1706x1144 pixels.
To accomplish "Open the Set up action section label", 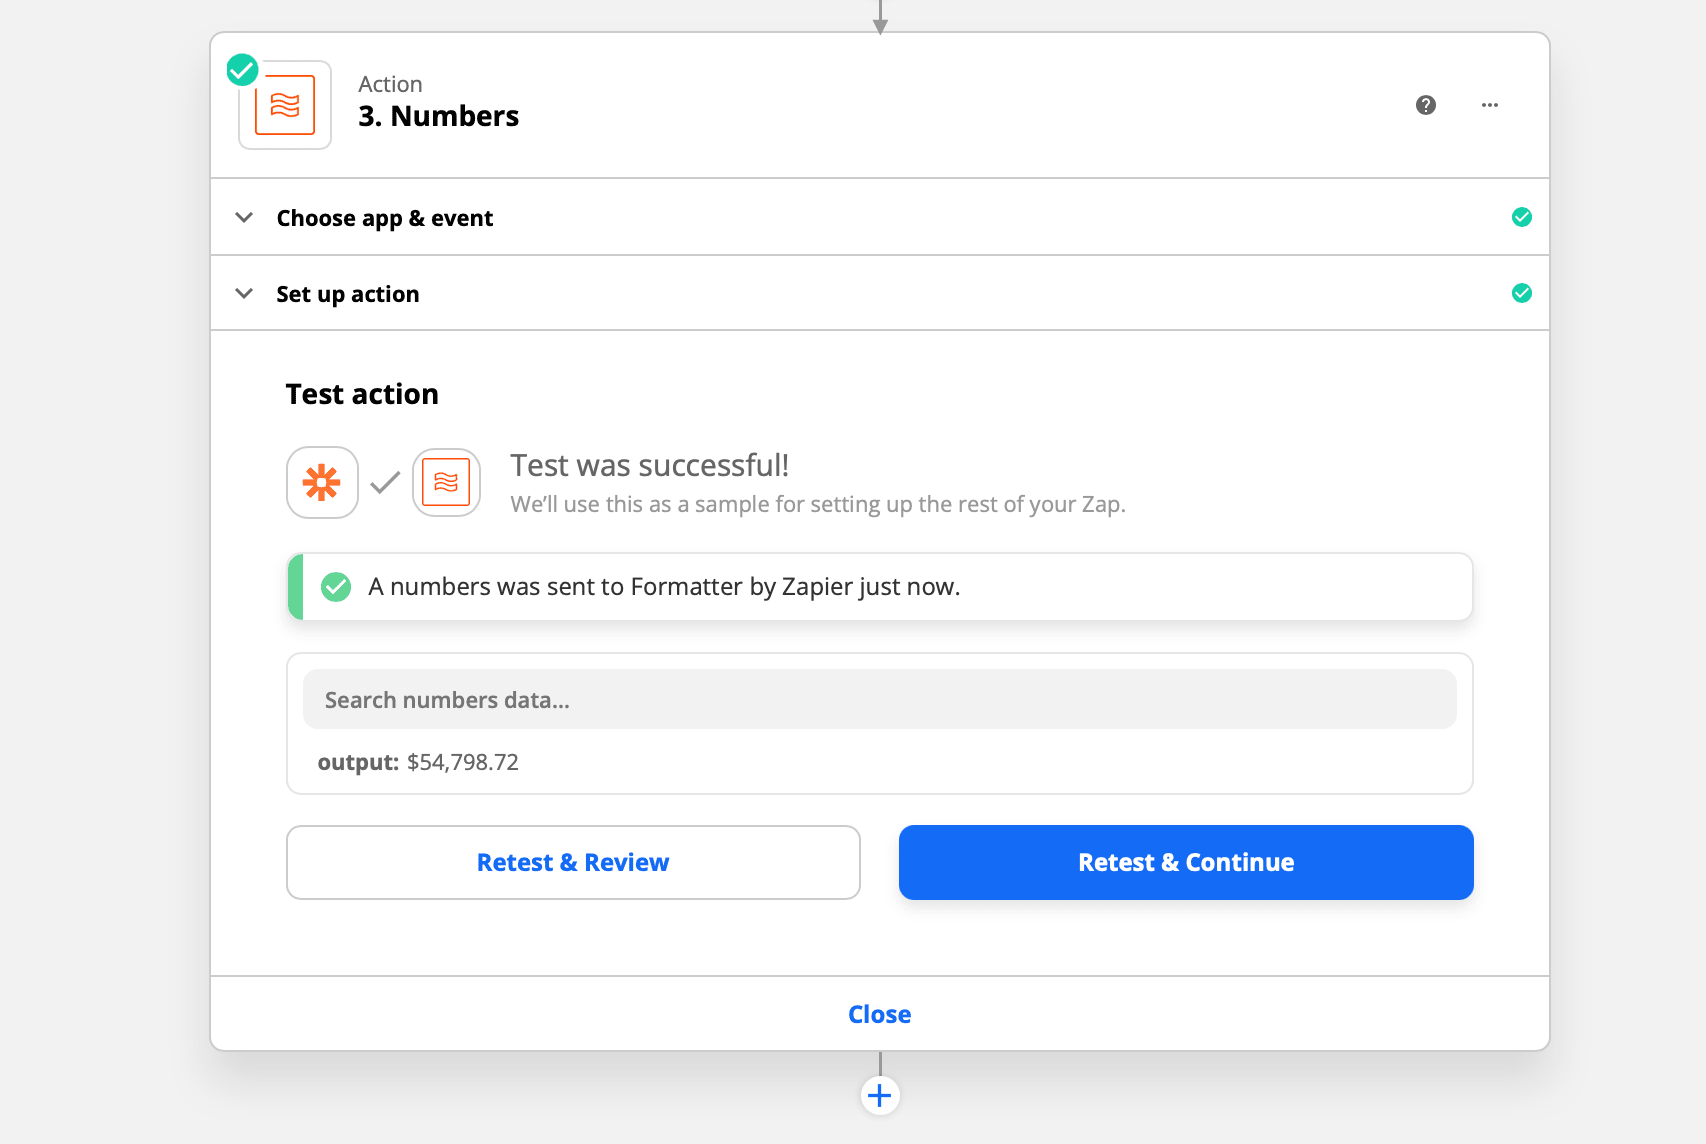I will (347, 294).
